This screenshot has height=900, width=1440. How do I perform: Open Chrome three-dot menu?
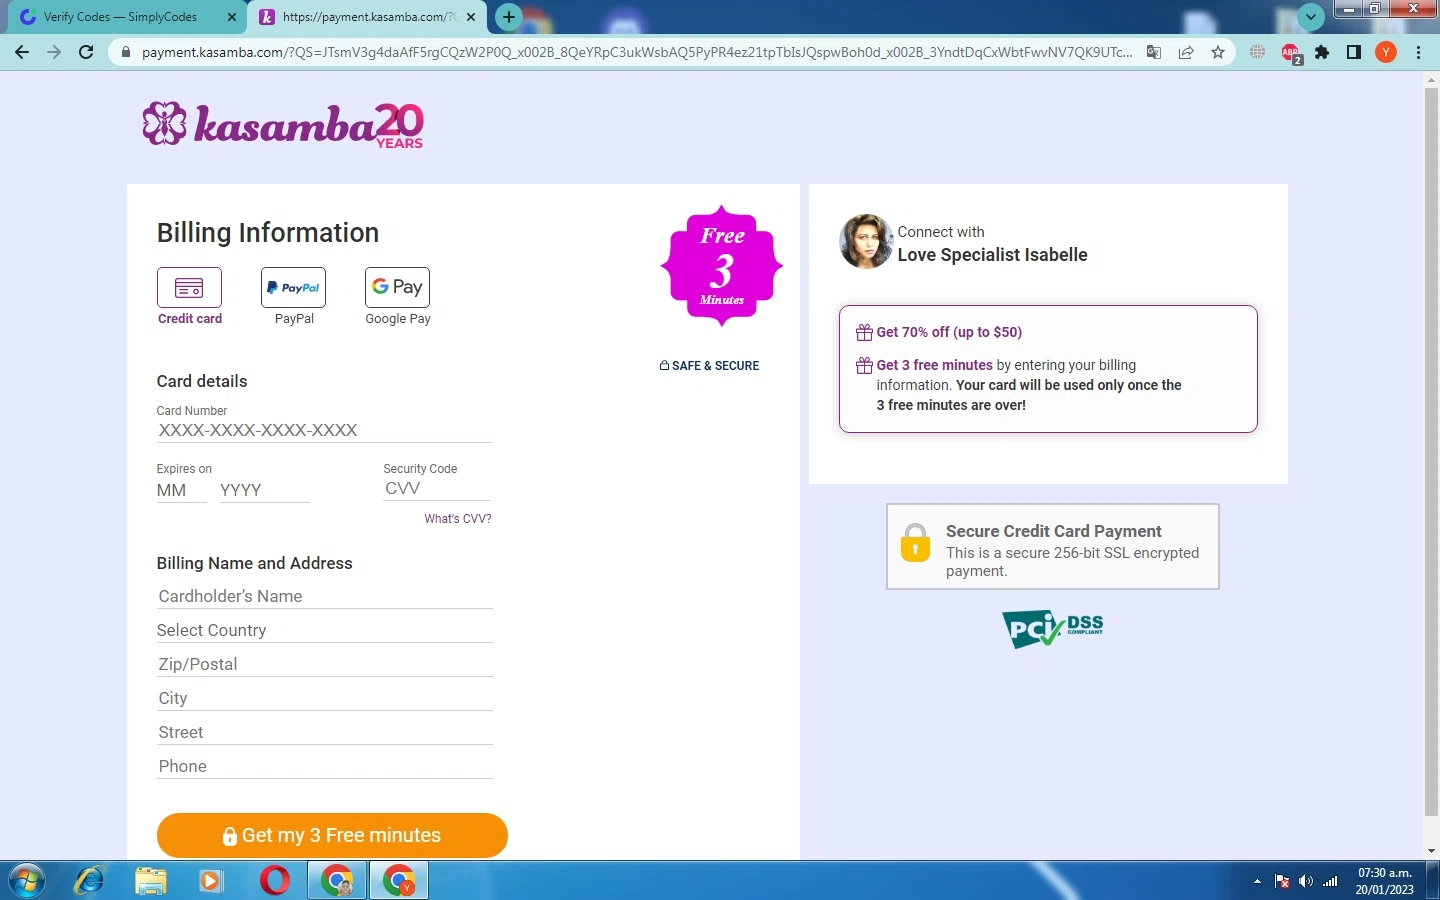click(x=1419, y=52)
